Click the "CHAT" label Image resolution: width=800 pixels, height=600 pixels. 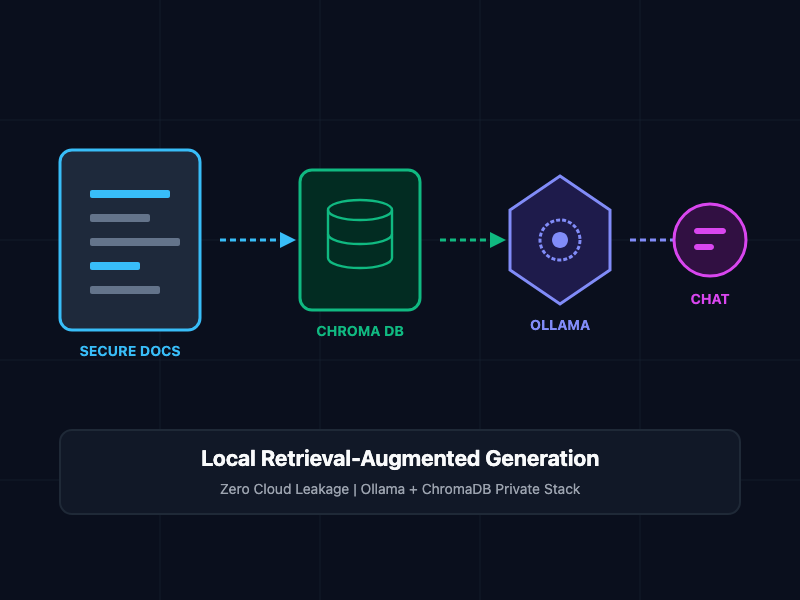710,299
